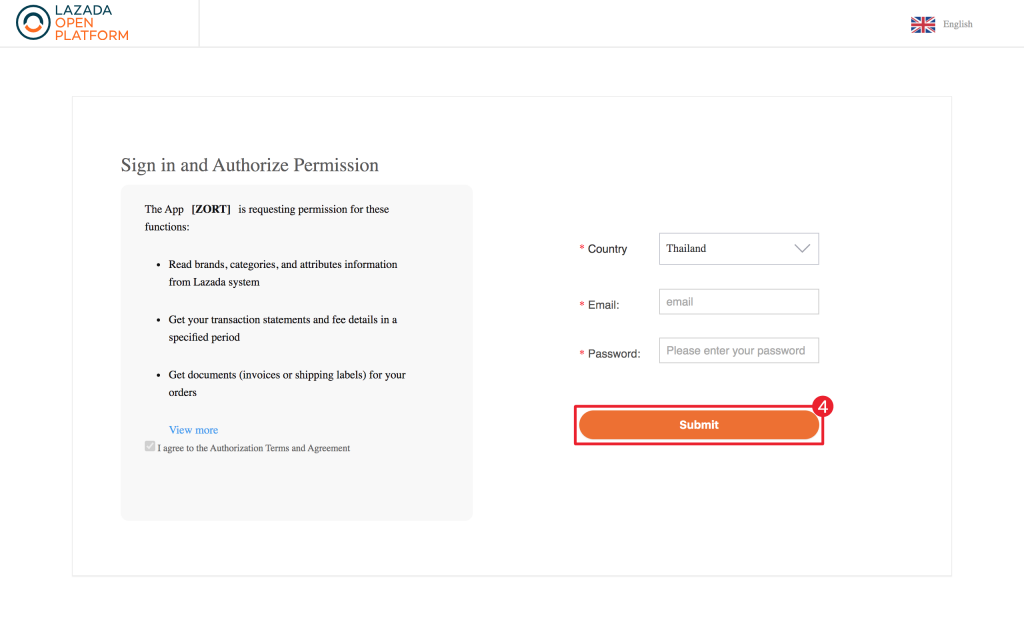Click the Lazada circular logo icon
The height and width of the screenshot is (640, 1024).
pyautogui.click(x=33, y=23)
